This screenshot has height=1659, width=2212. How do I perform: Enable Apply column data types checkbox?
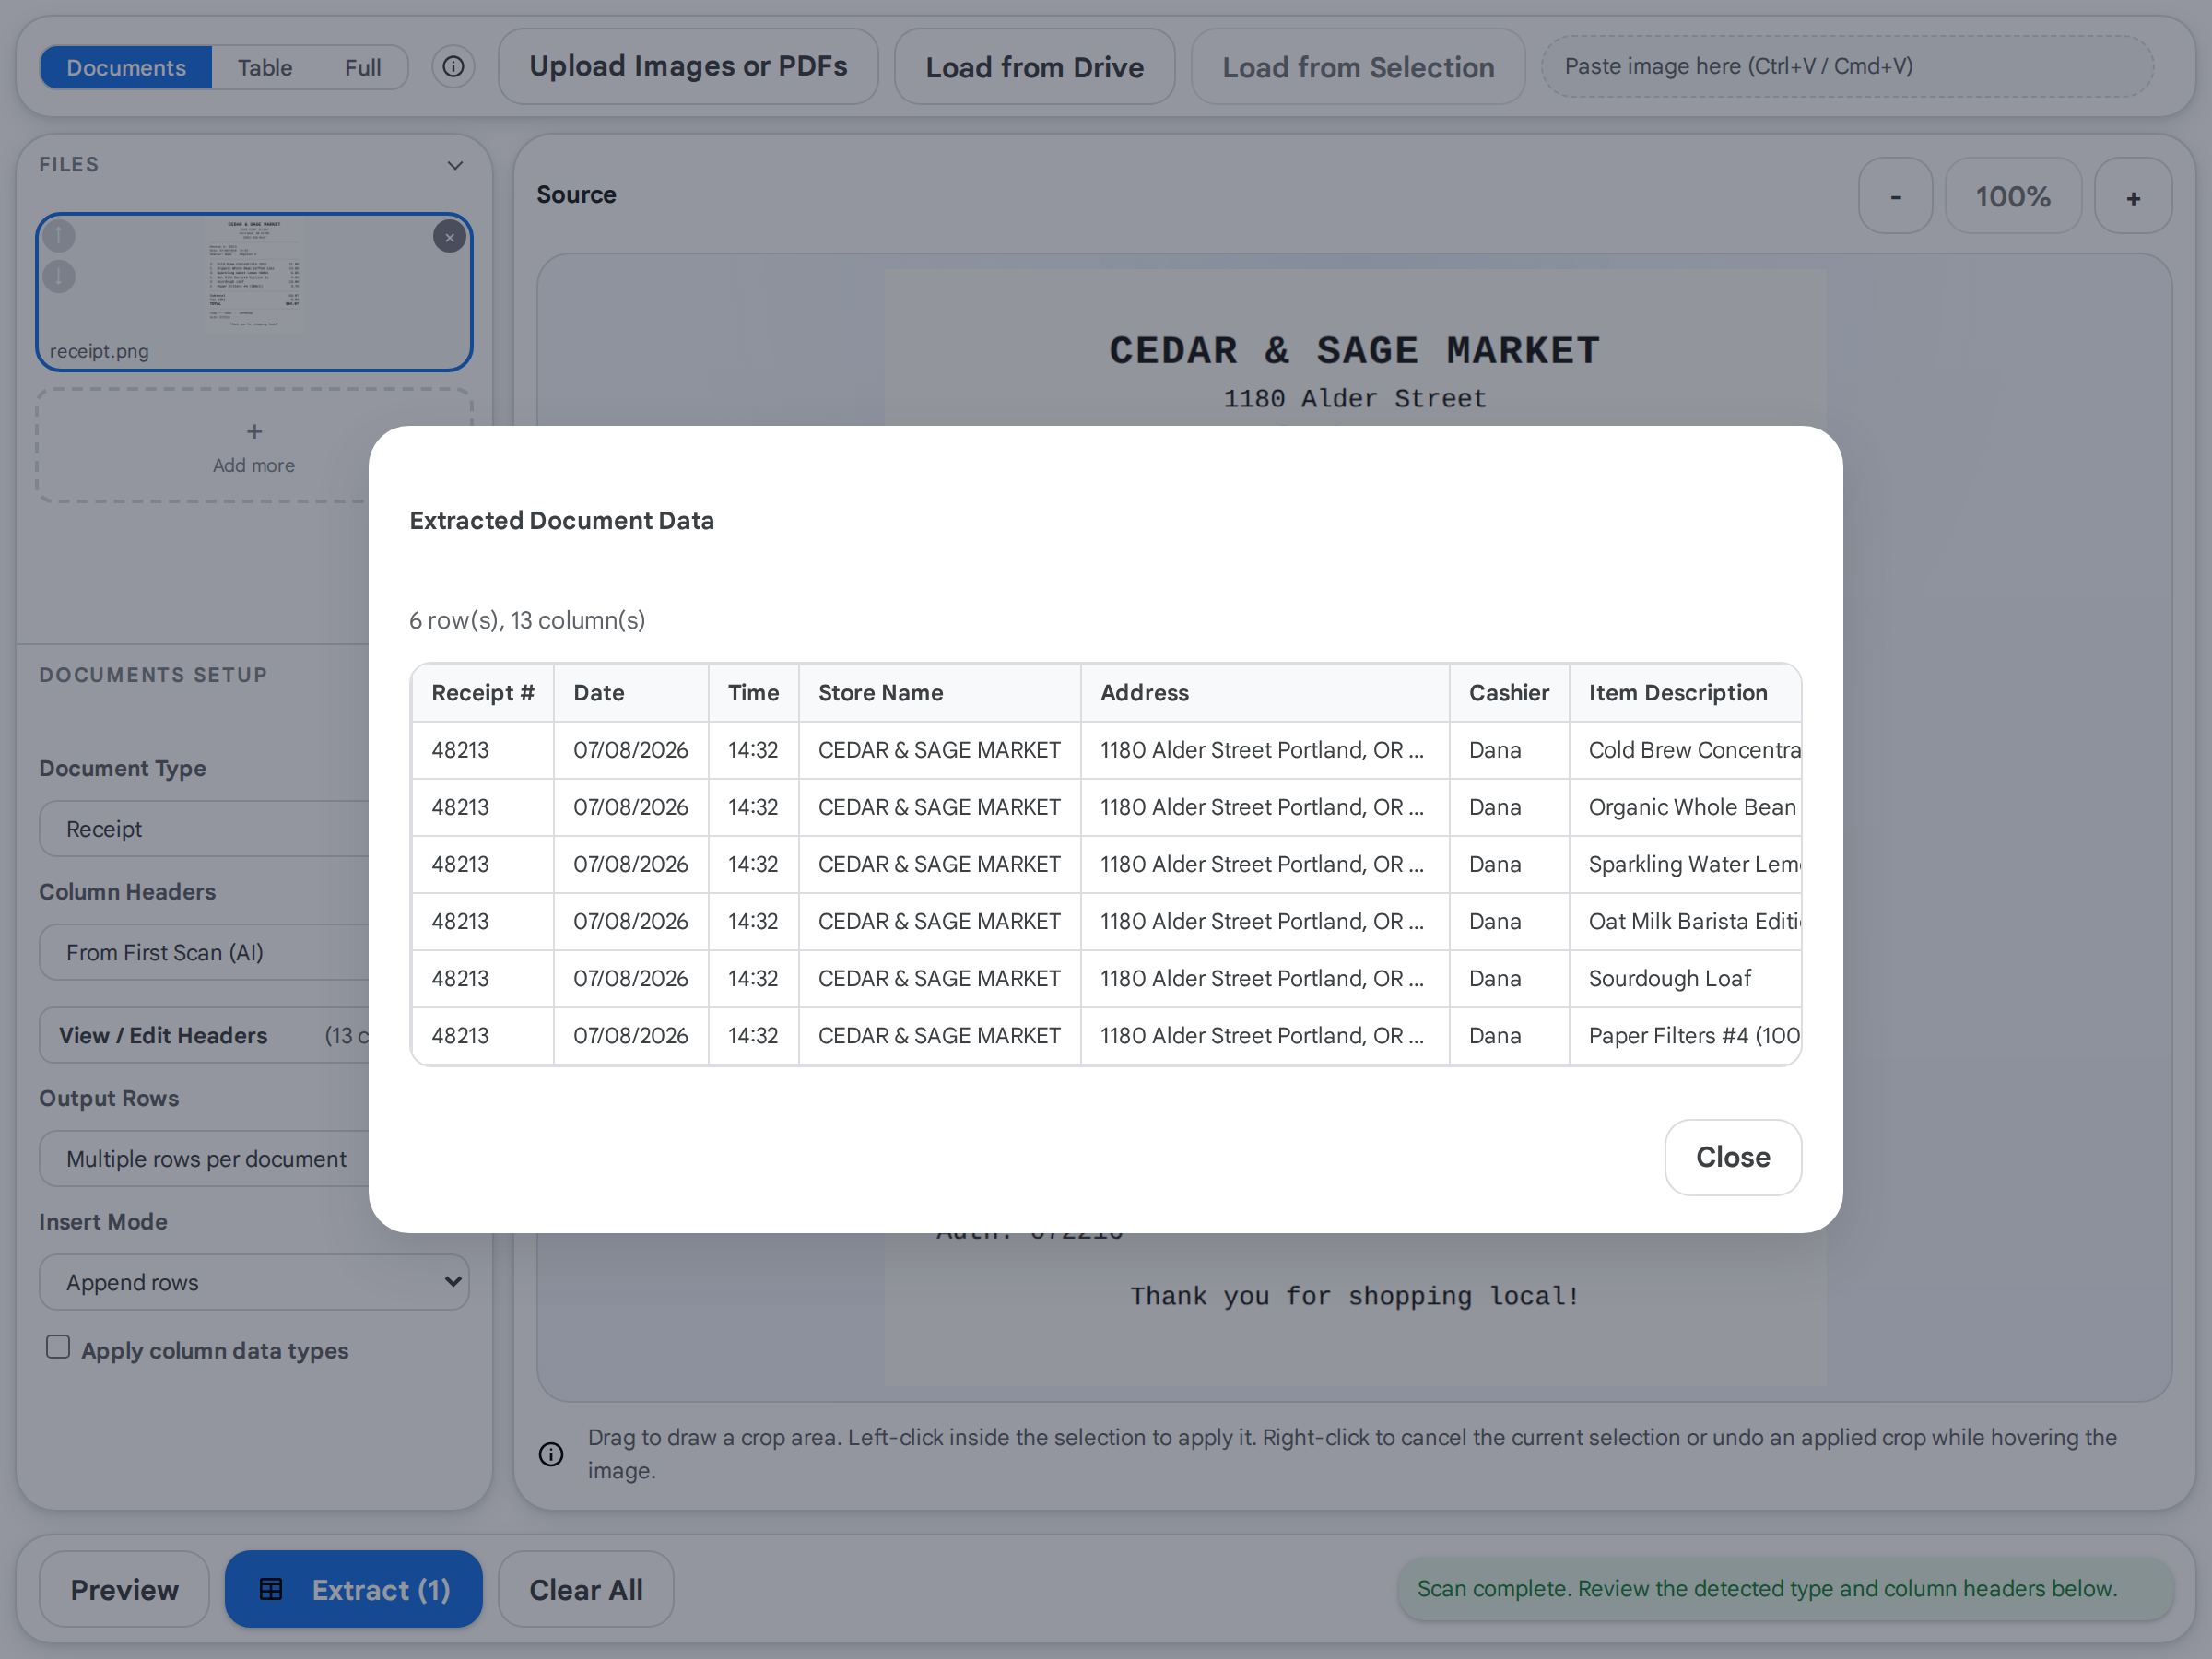pyautogui.click(x=58, y=1348)
